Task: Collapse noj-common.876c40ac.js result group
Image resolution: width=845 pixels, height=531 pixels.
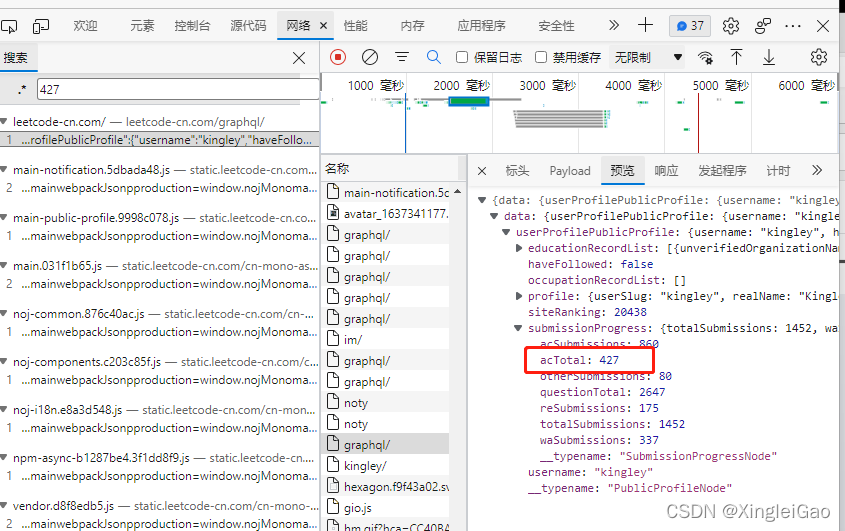Action: 4,314
